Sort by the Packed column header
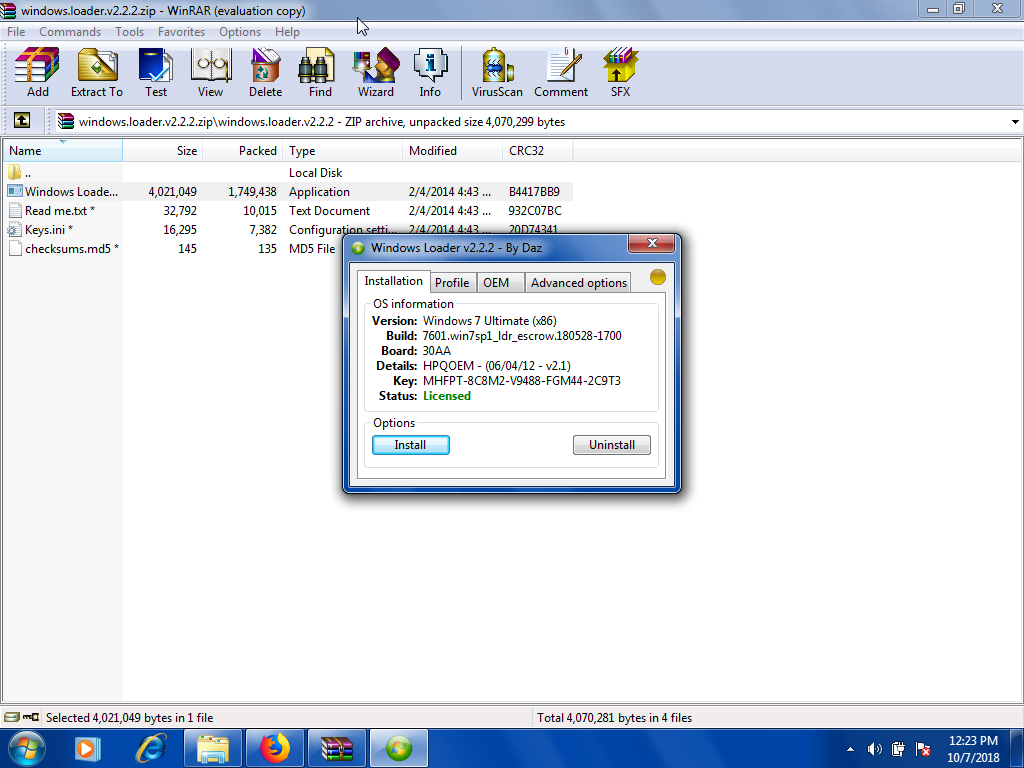This screenshot has height=768, width=1024. [243, 150]
